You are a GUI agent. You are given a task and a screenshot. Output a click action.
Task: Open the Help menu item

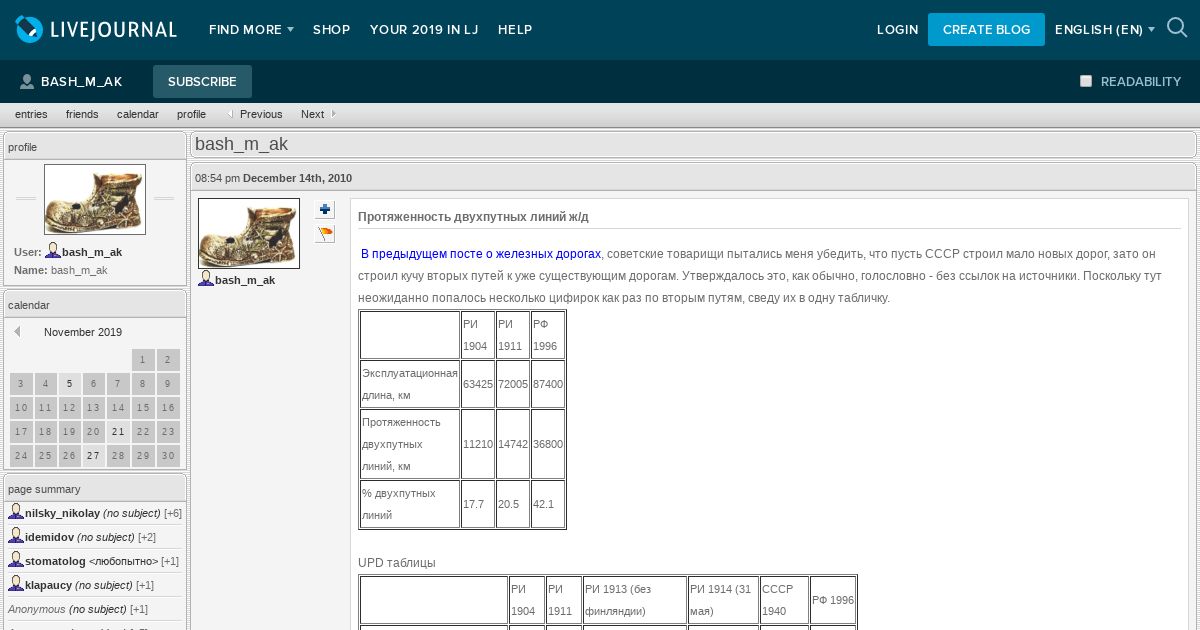(x=515, y=30)
